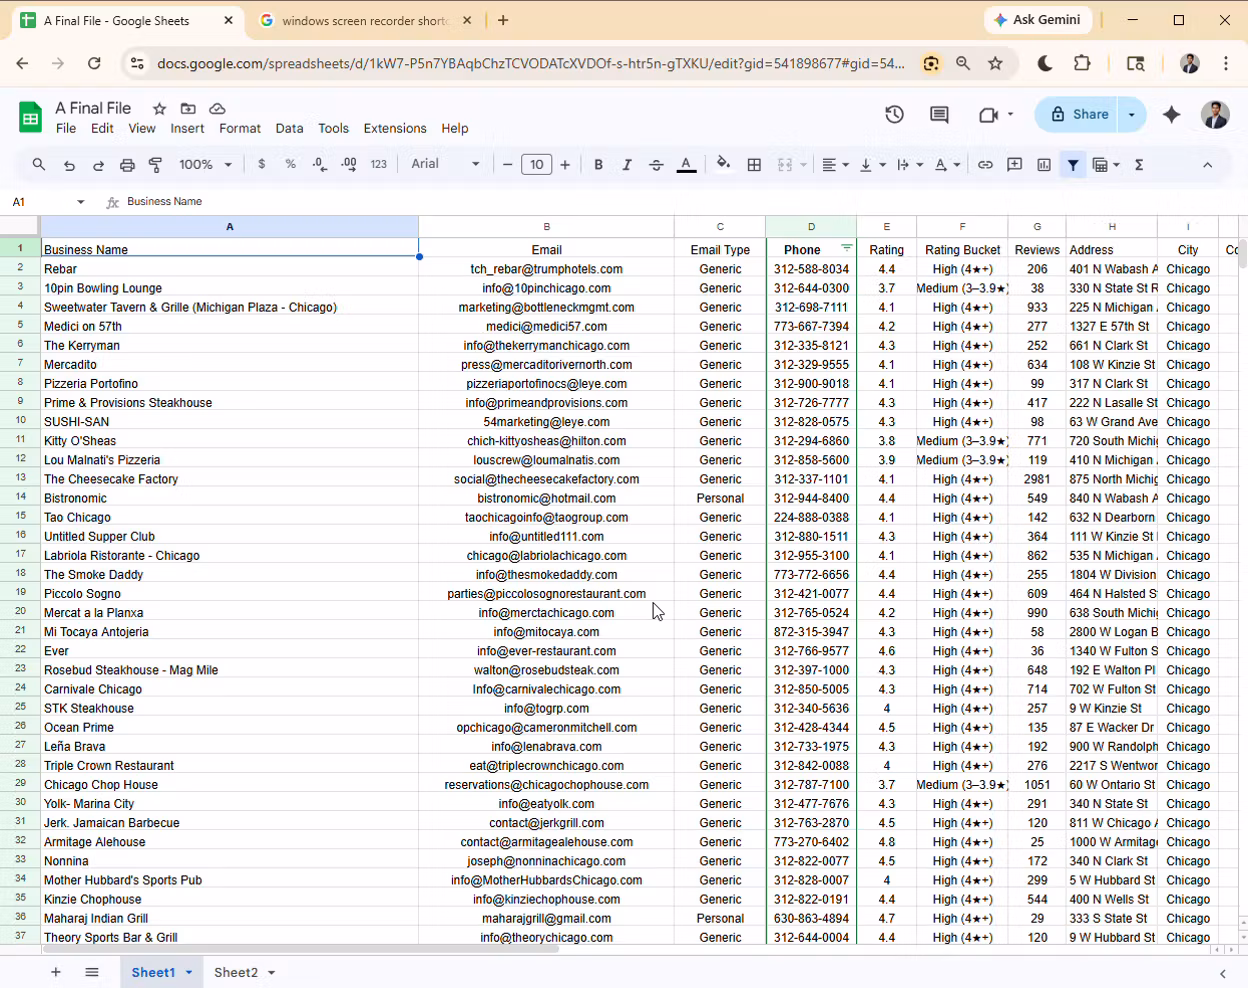This screenshot has height=988, width=1248.
Task: Switch to windows screen recorder tab
Action: point(365,21)
